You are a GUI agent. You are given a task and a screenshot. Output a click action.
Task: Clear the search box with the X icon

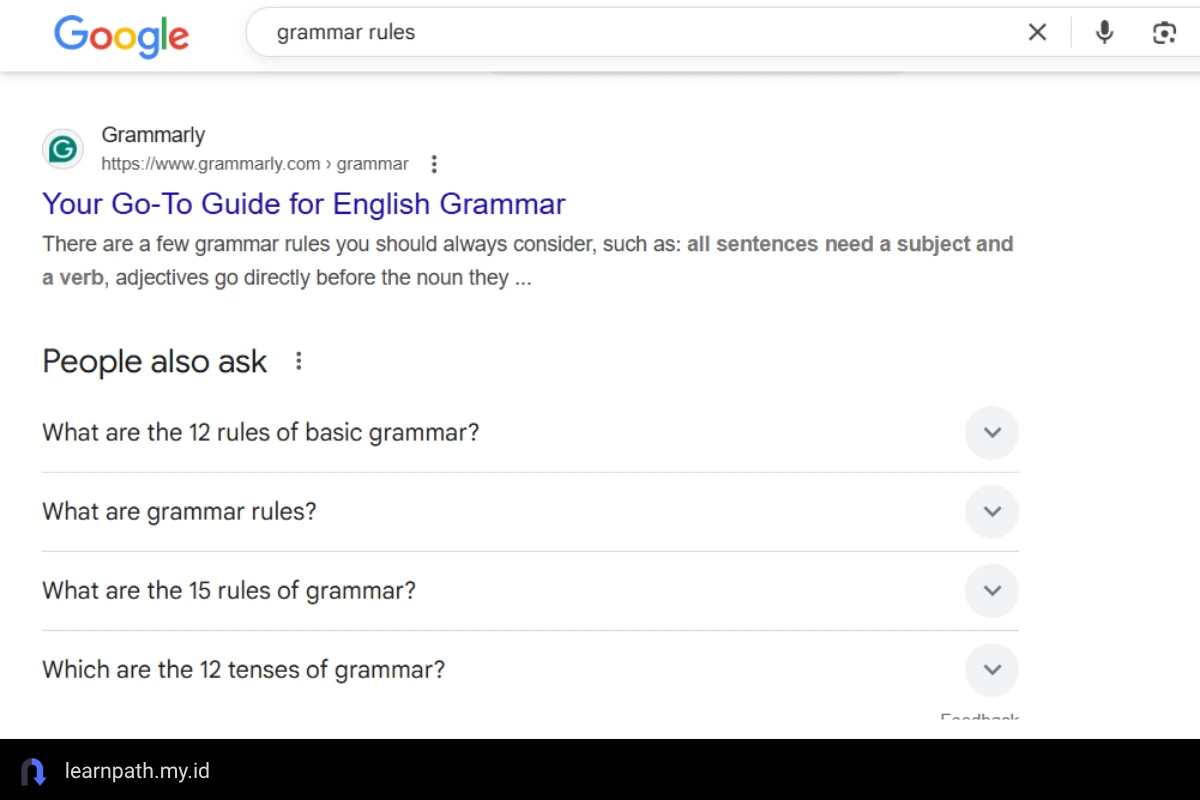tap(1037, 33)
